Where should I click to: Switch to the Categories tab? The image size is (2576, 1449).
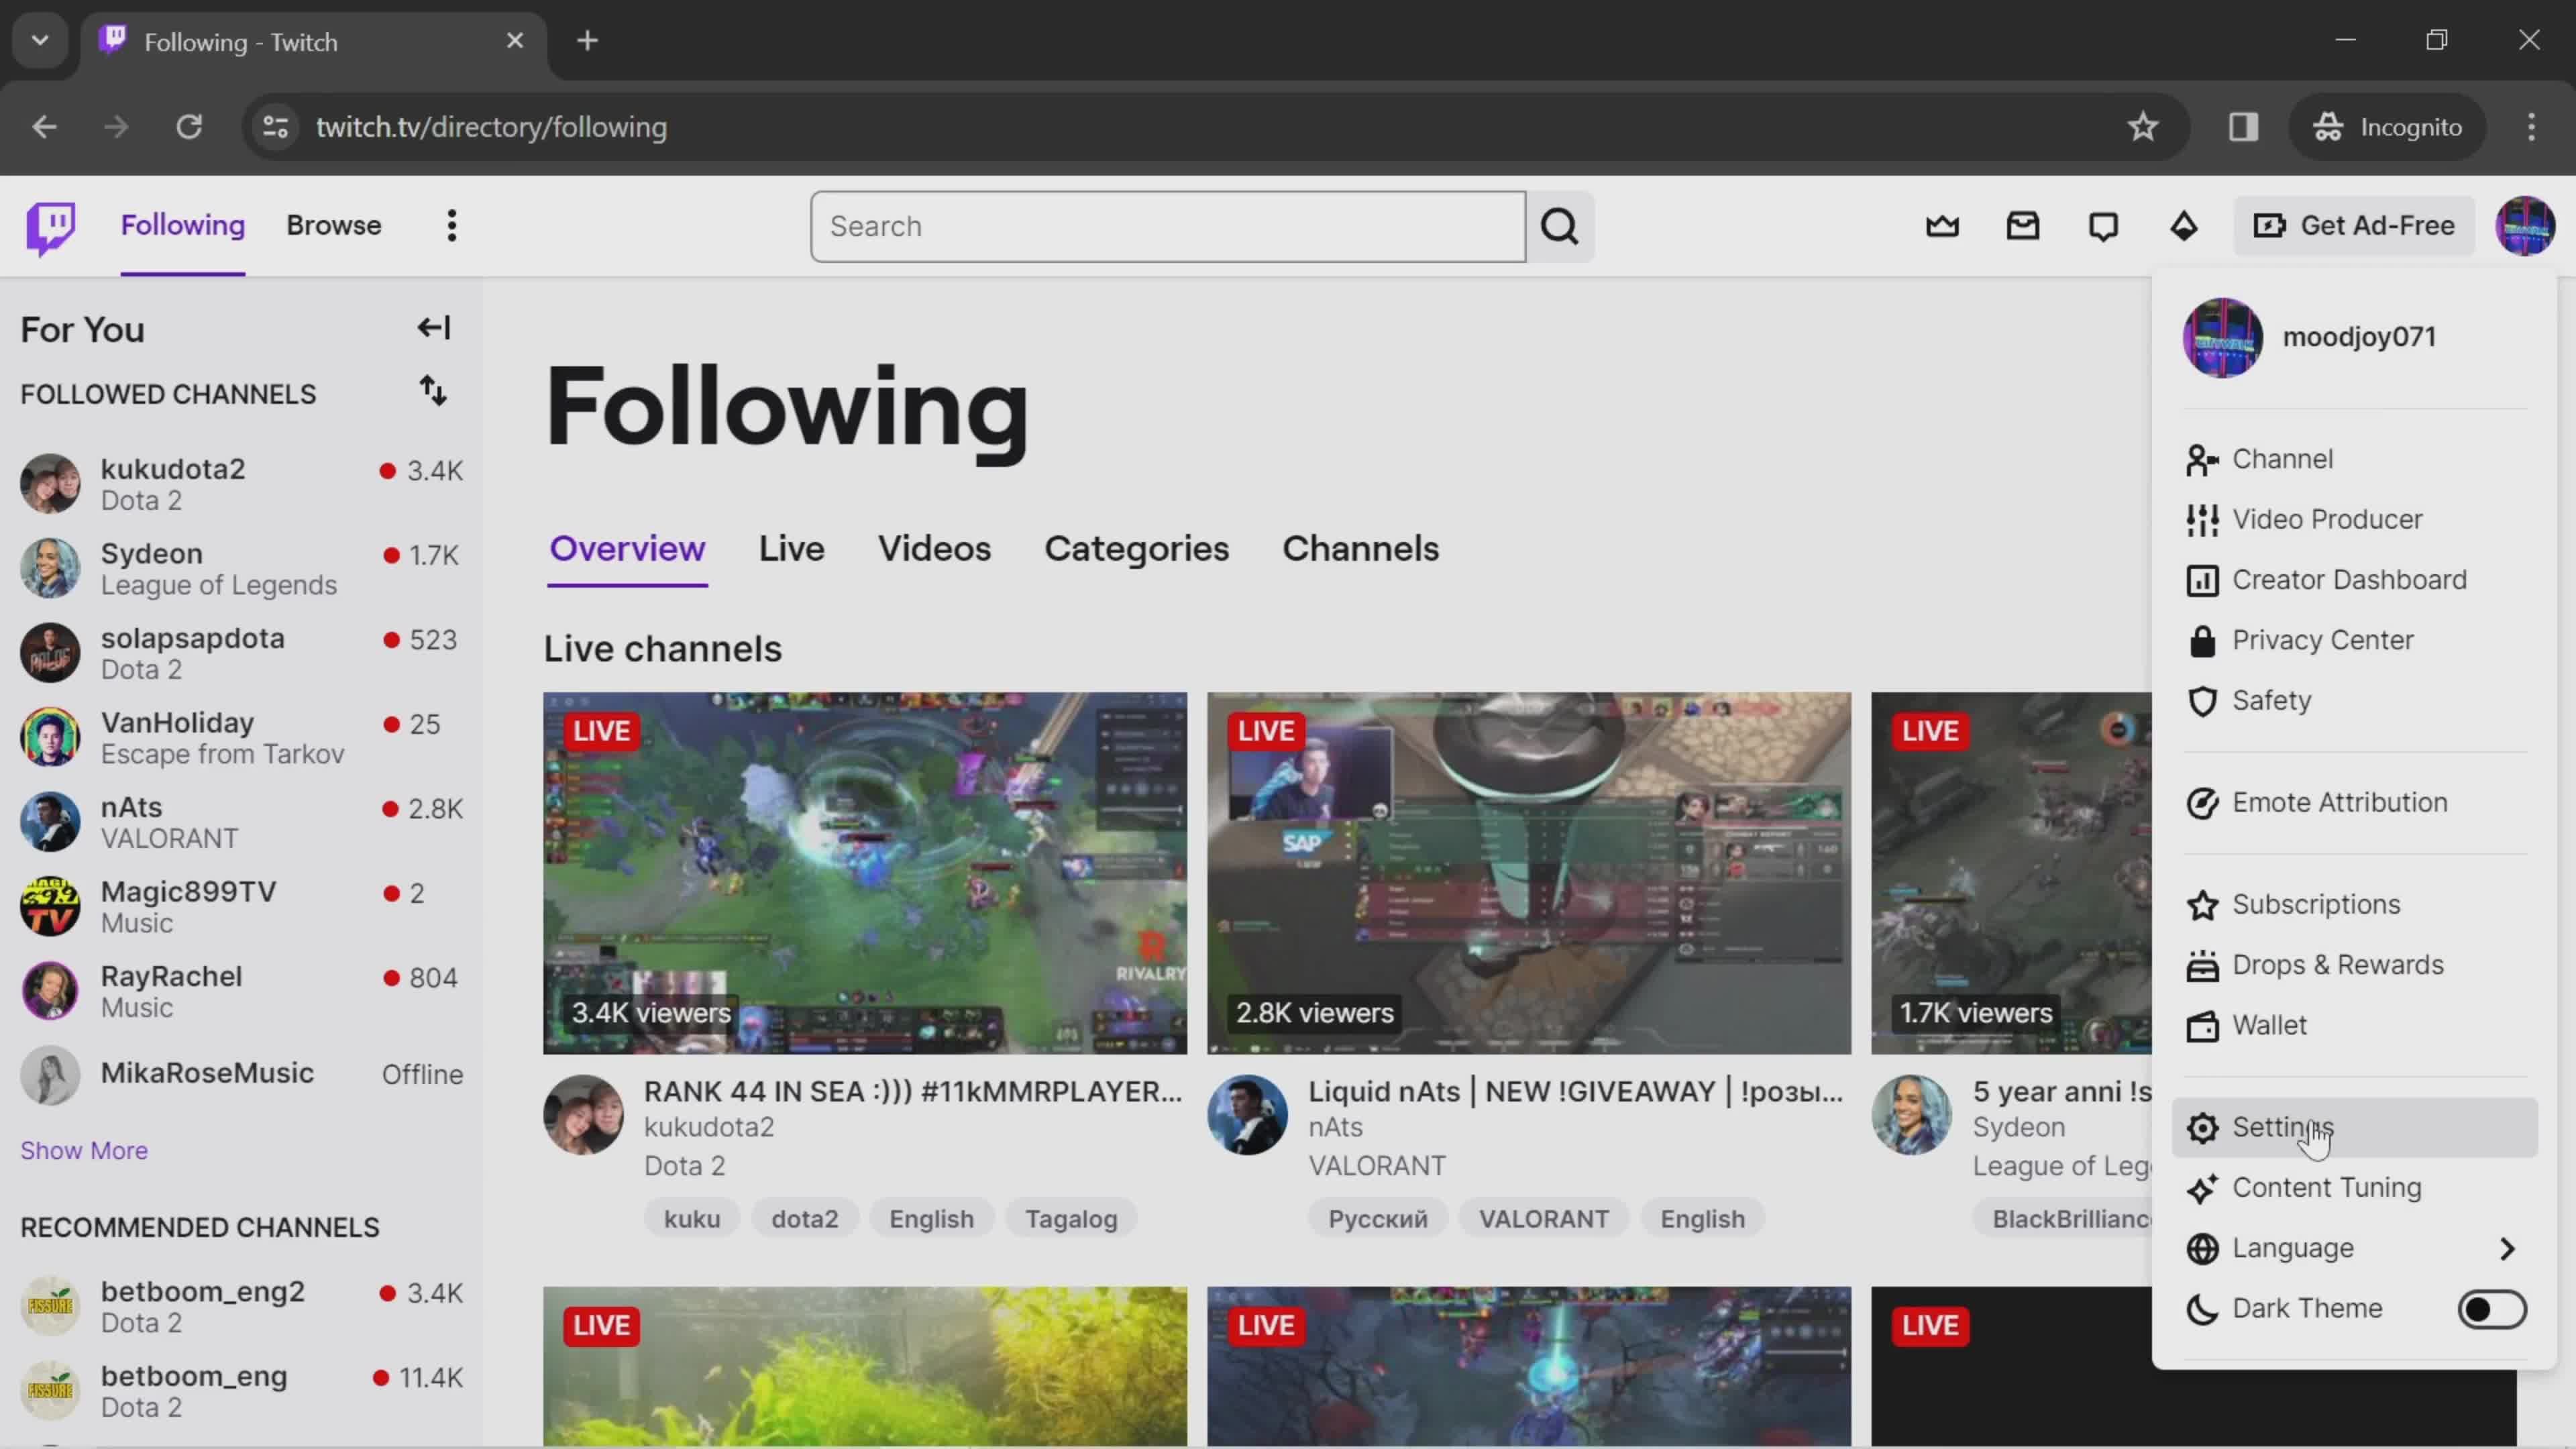pos(1136,549)
